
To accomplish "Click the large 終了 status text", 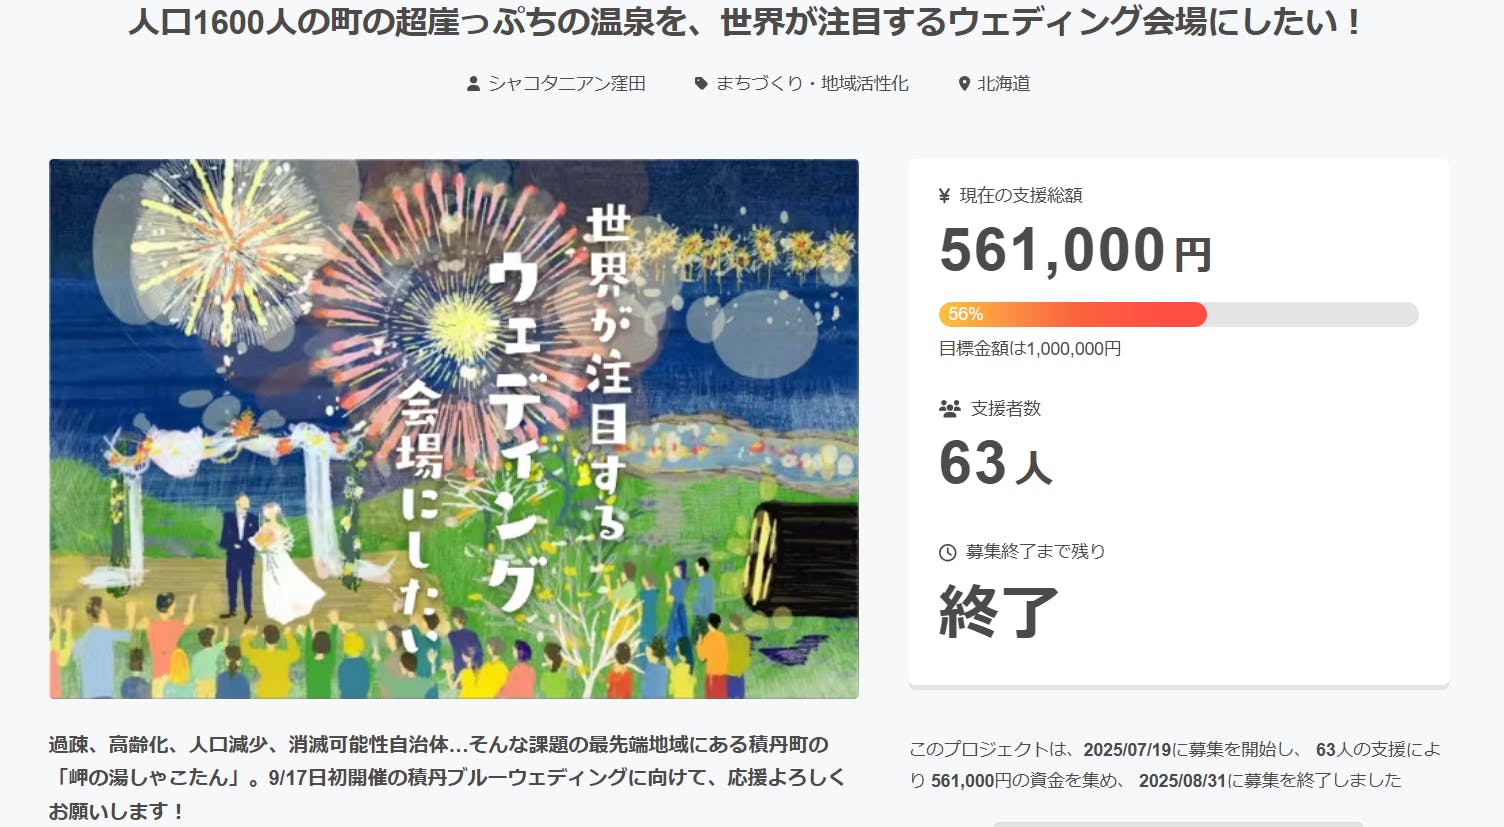I will click(998, 611).
